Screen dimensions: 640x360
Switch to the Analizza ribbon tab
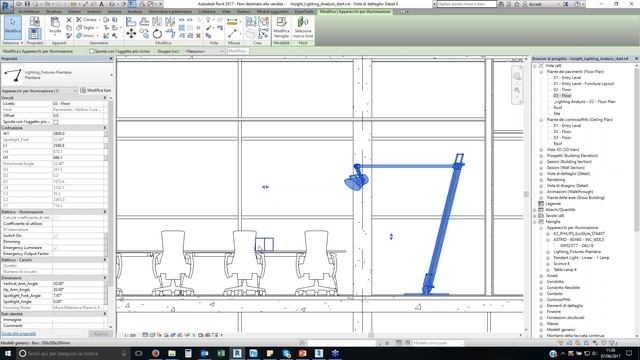click(135, 12)
